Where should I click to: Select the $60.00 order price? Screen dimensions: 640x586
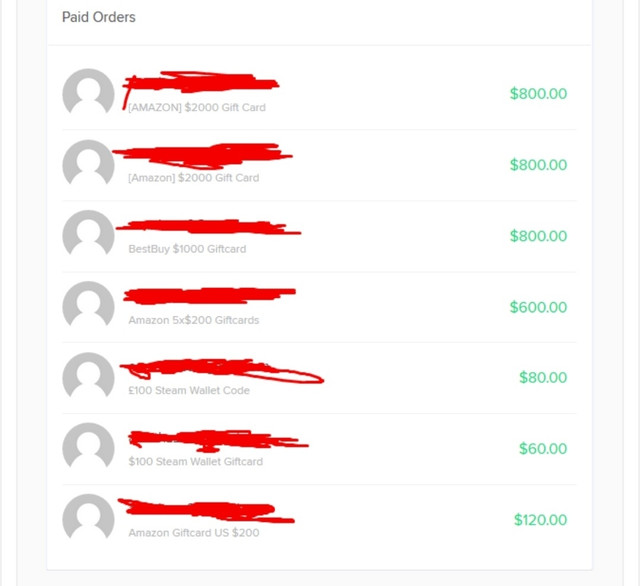coord(543,448)
